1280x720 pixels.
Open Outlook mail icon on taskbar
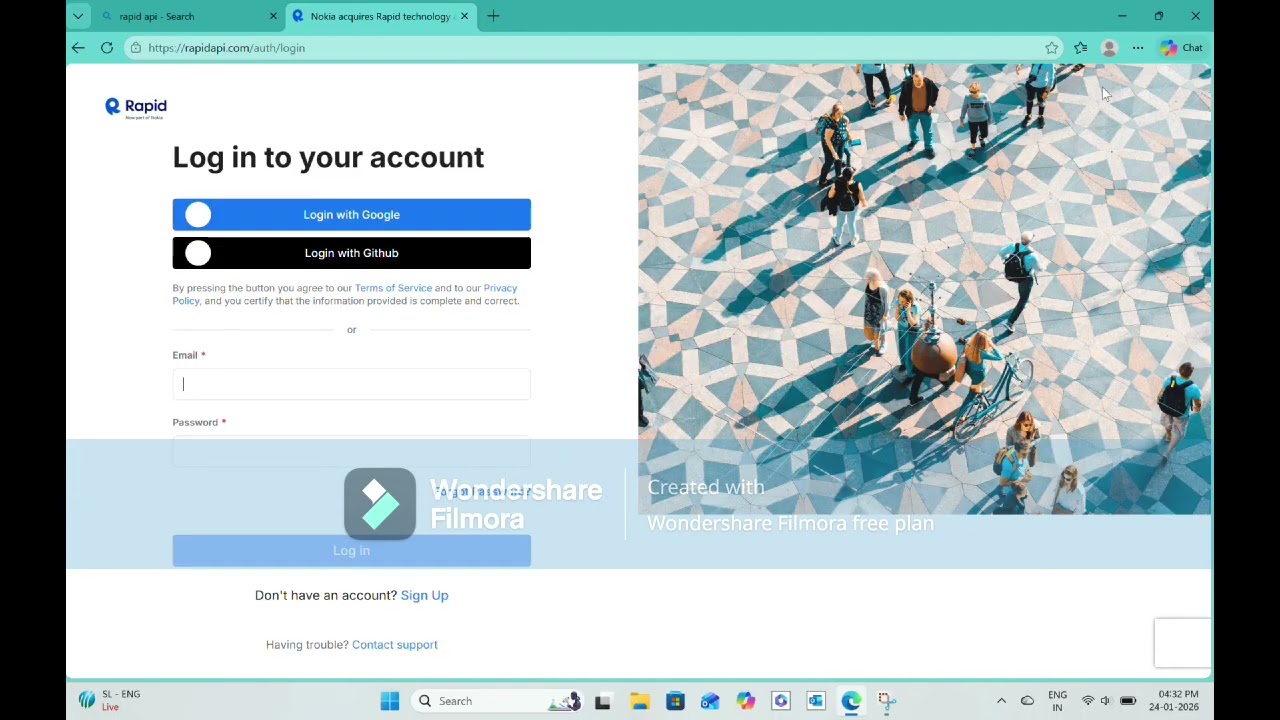710,701
